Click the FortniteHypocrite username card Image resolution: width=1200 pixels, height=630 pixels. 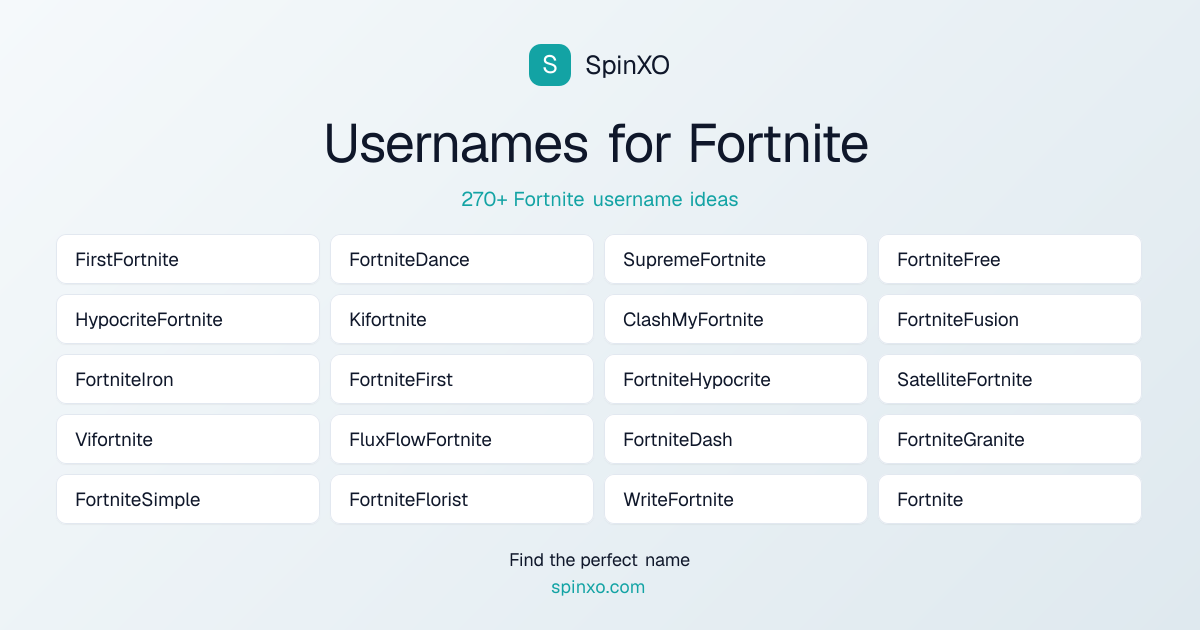pos(736,379)
